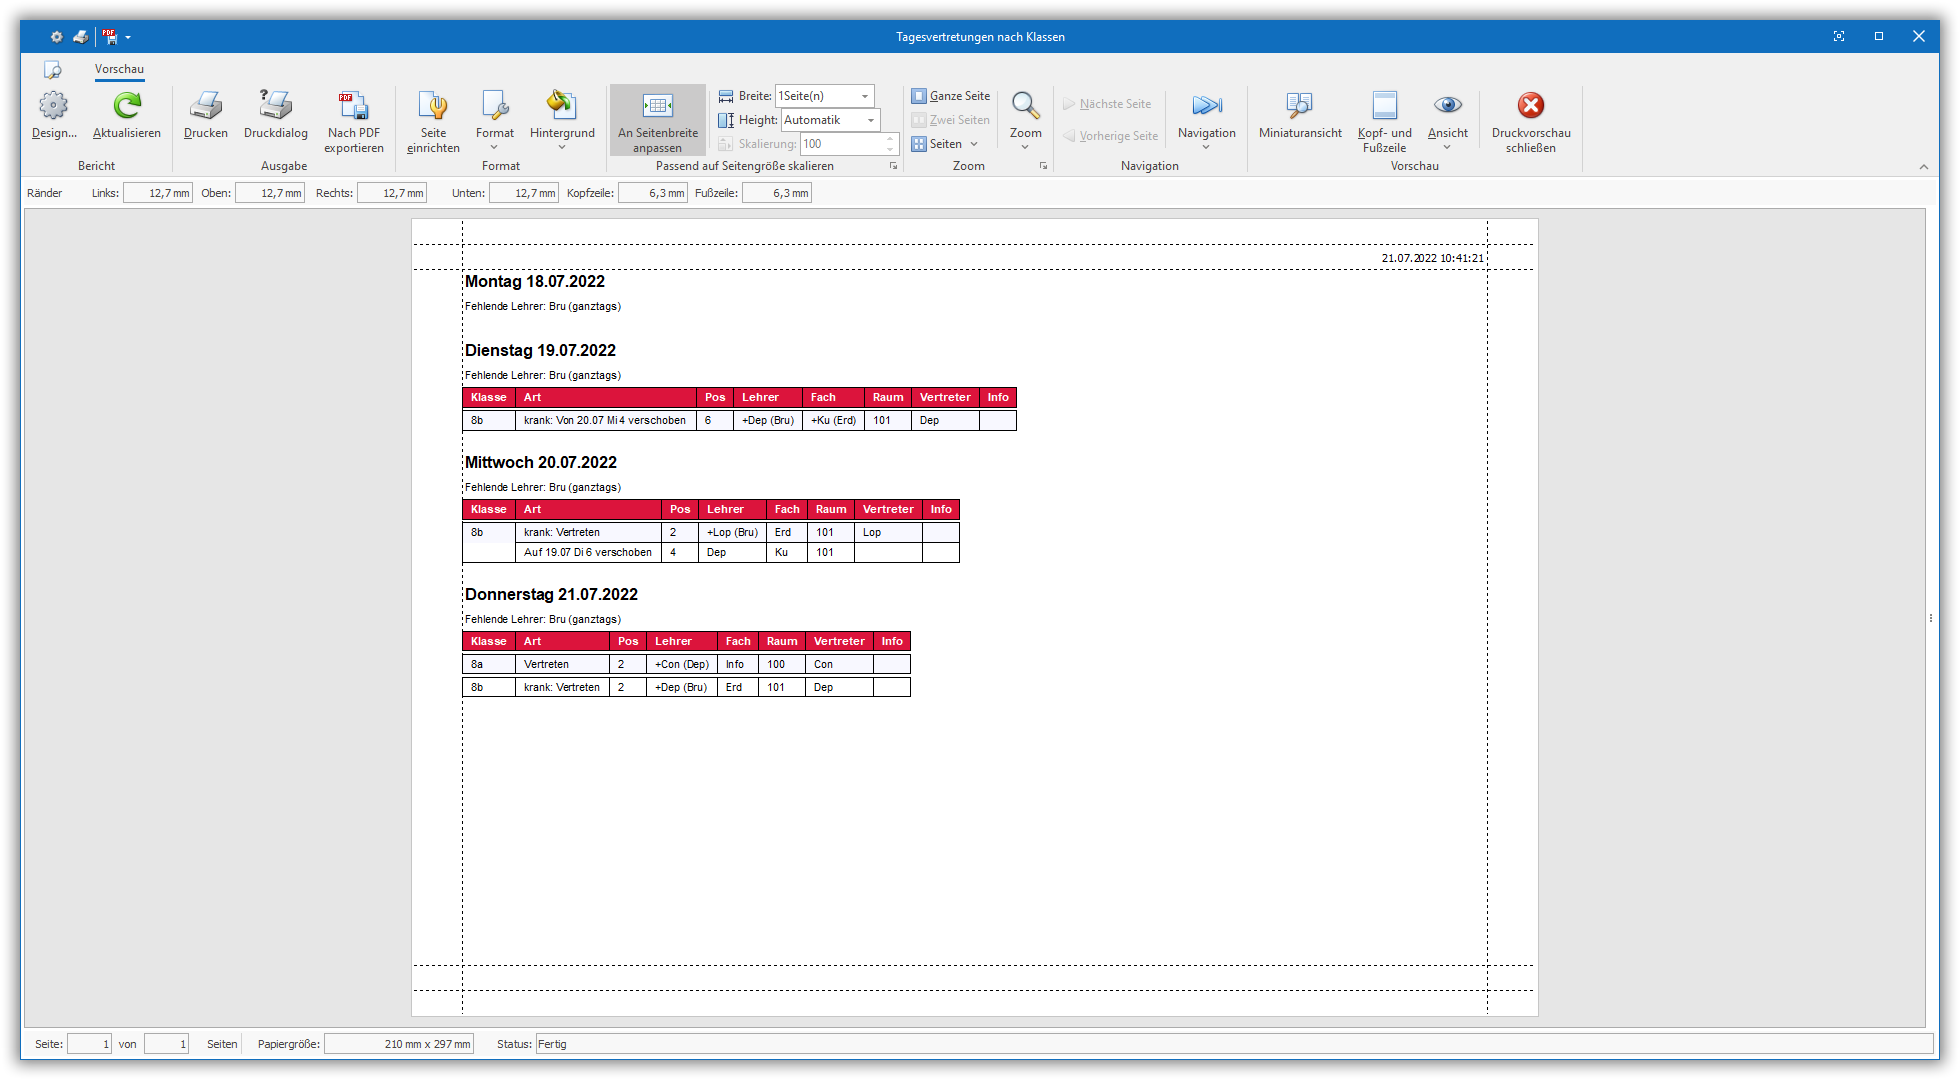Image resolution: width=1960 pixels, height=1080 pixels.
Task: Click the Nach PDF exportieren icon
Action: [x=354, y=106]
